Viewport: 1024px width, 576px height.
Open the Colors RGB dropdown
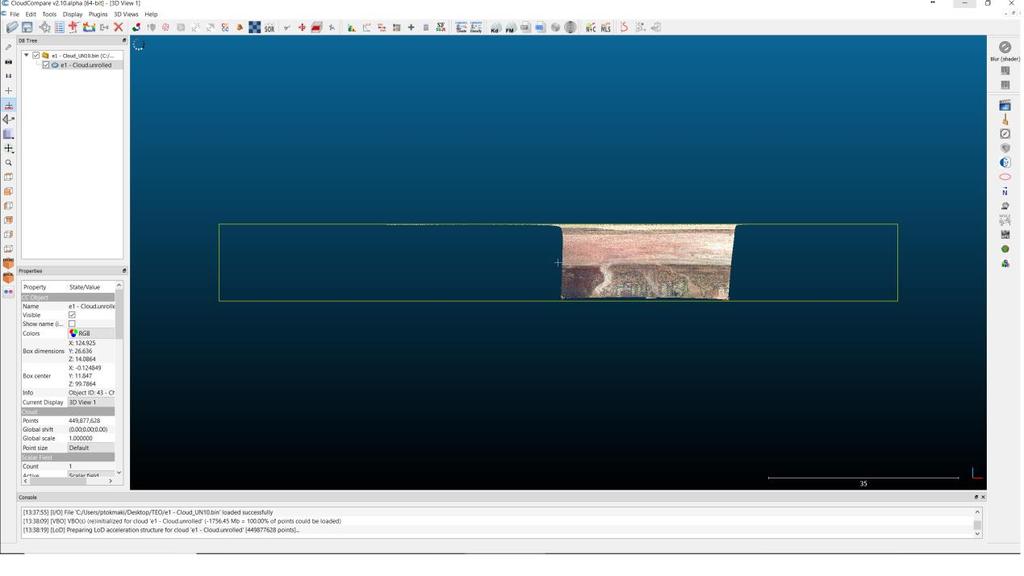91,333
